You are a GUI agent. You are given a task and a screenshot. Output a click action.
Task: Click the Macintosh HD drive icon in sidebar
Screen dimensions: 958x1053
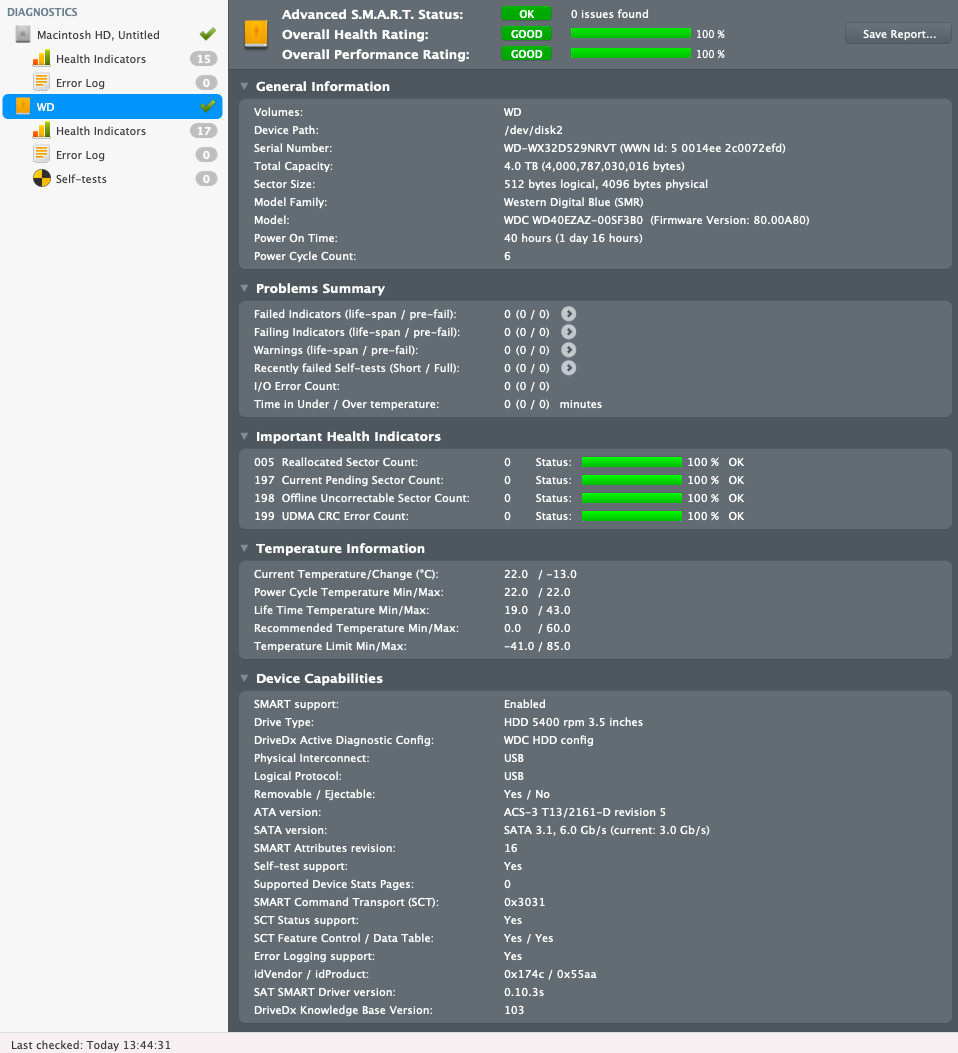point(23,34)
